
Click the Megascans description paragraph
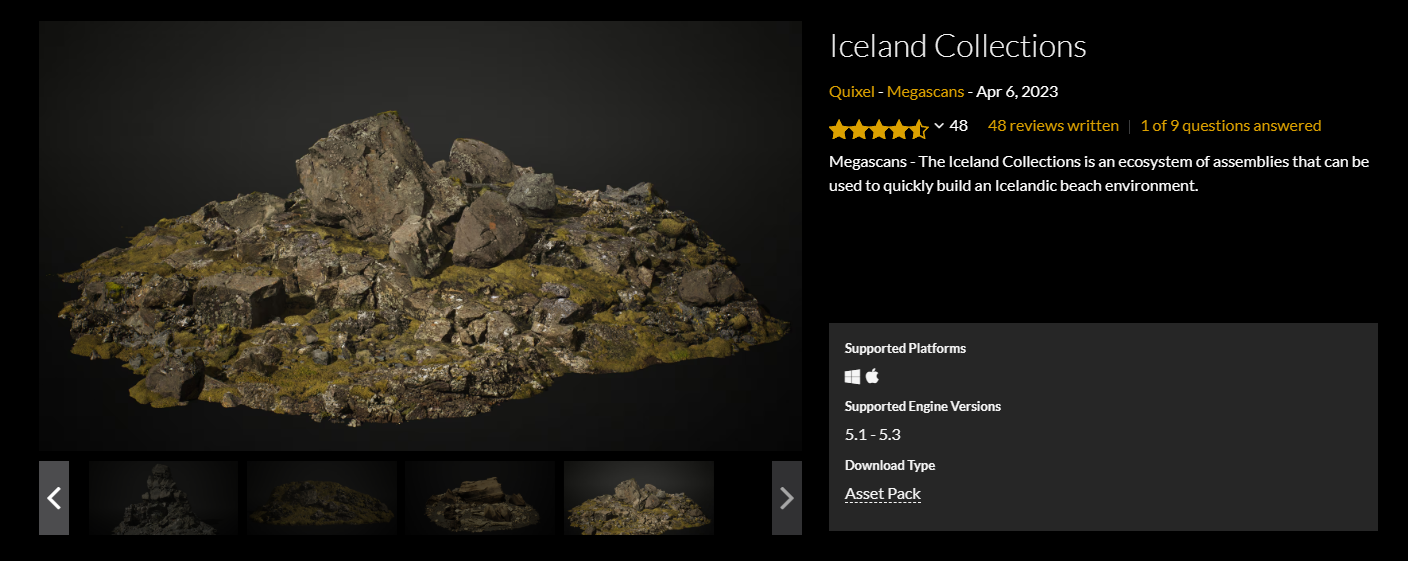pyautogui.click(x=1099, y=174)
